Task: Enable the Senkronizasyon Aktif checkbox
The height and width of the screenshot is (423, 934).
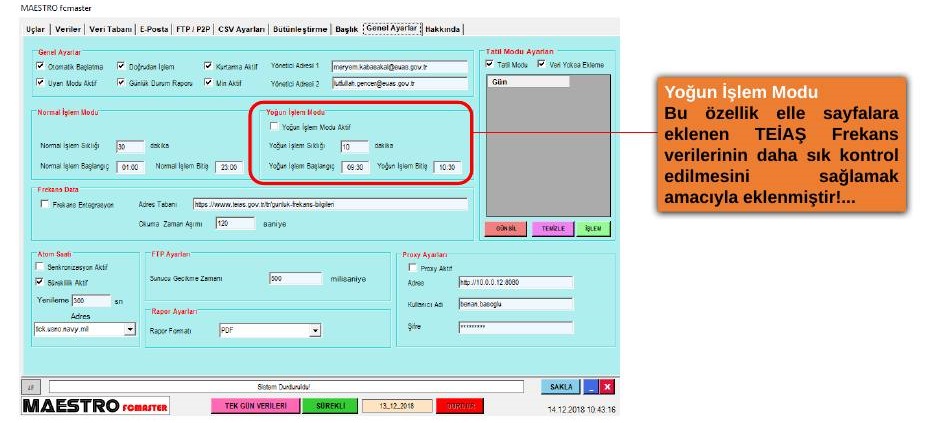Action: [x=41, y=267]
